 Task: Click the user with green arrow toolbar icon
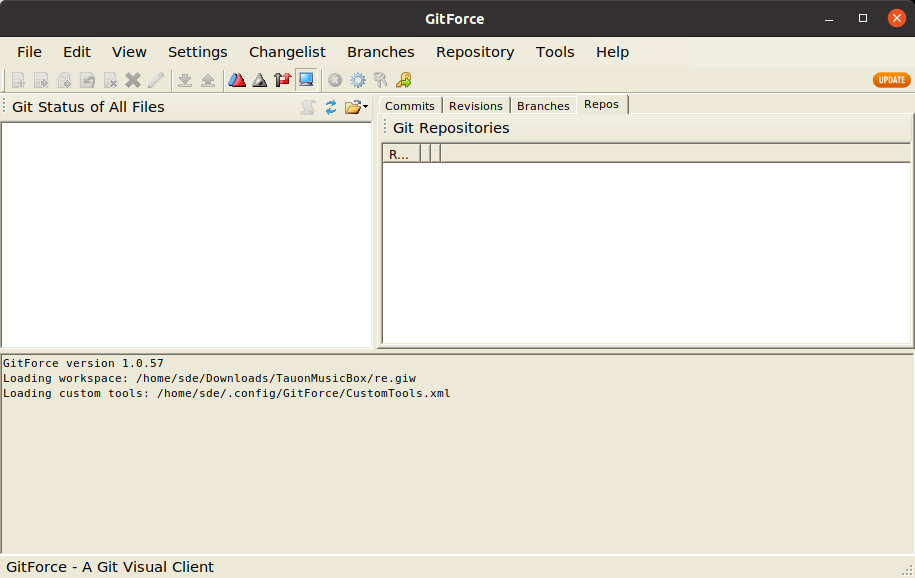[404, 80]
